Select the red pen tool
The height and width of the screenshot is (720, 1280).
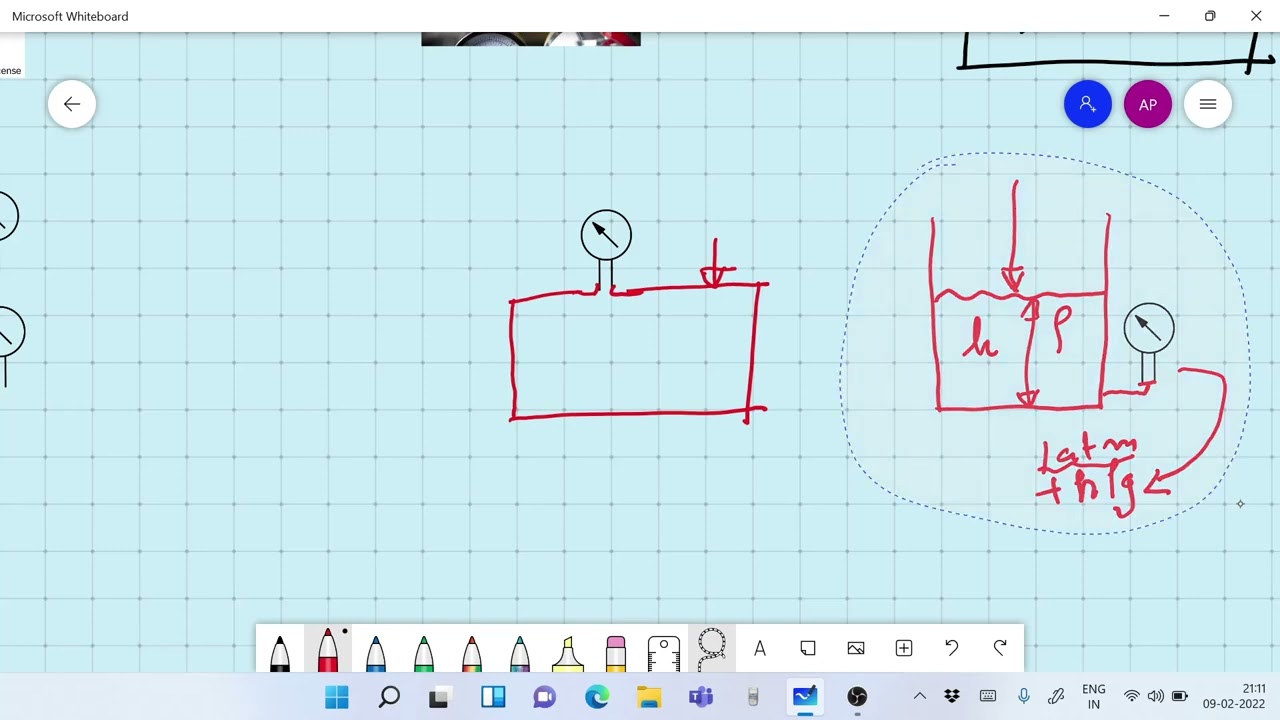328,649
